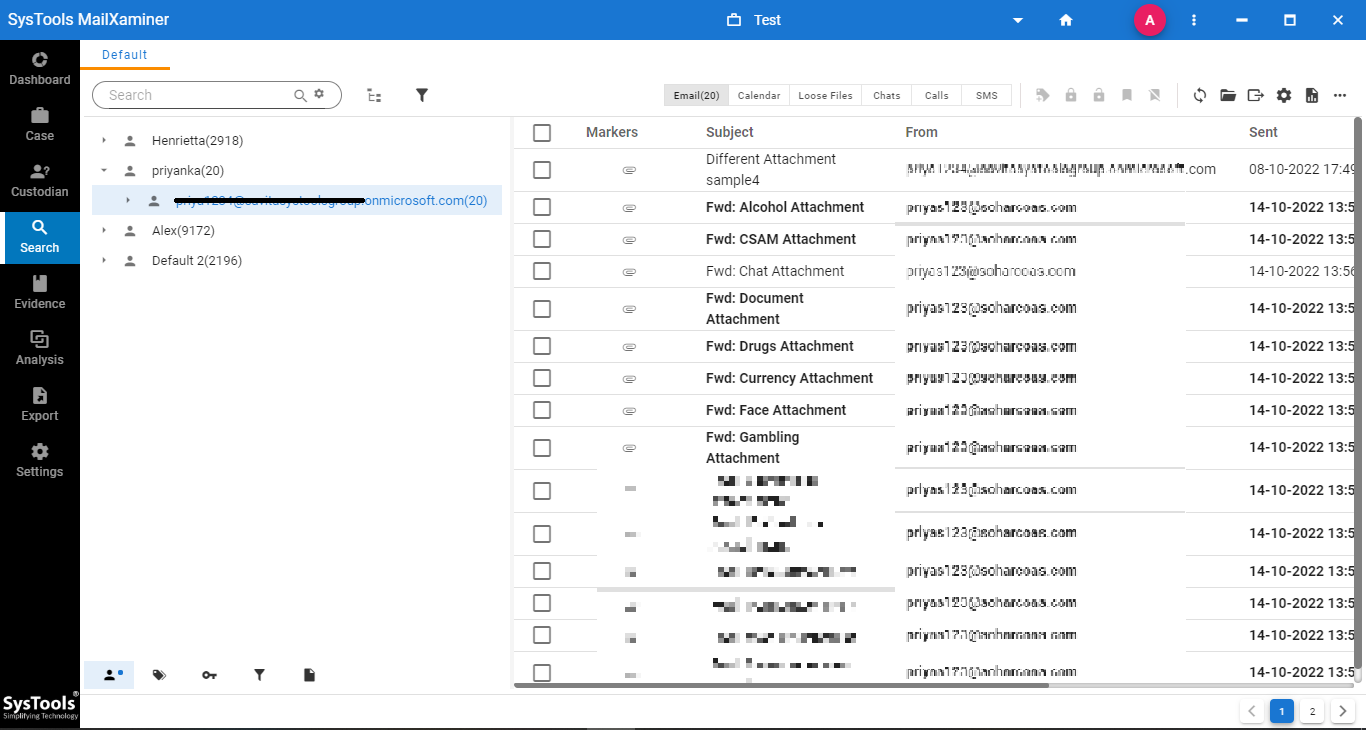Switch to the Loose Files tab
Viewport: 1366px width, 730px height.
point(826,95)
